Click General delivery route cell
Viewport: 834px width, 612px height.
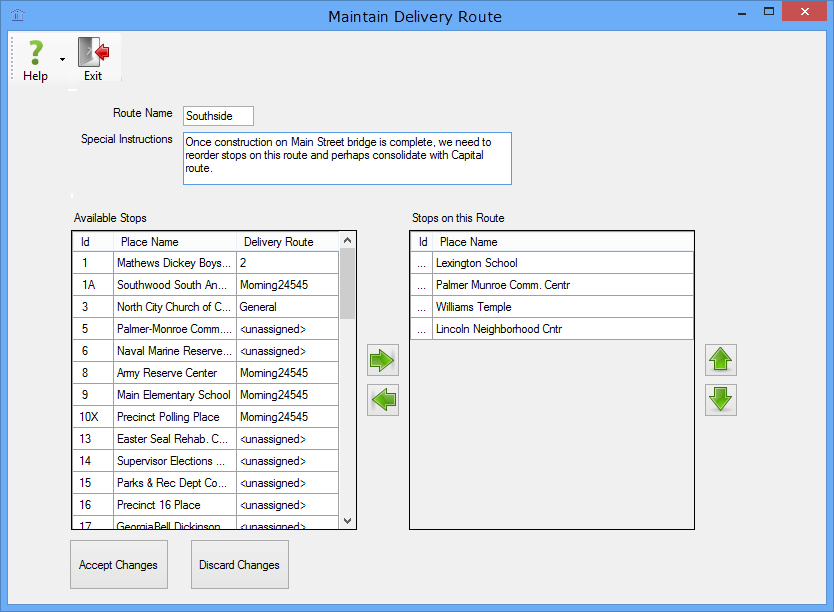(x=287, y=307)
